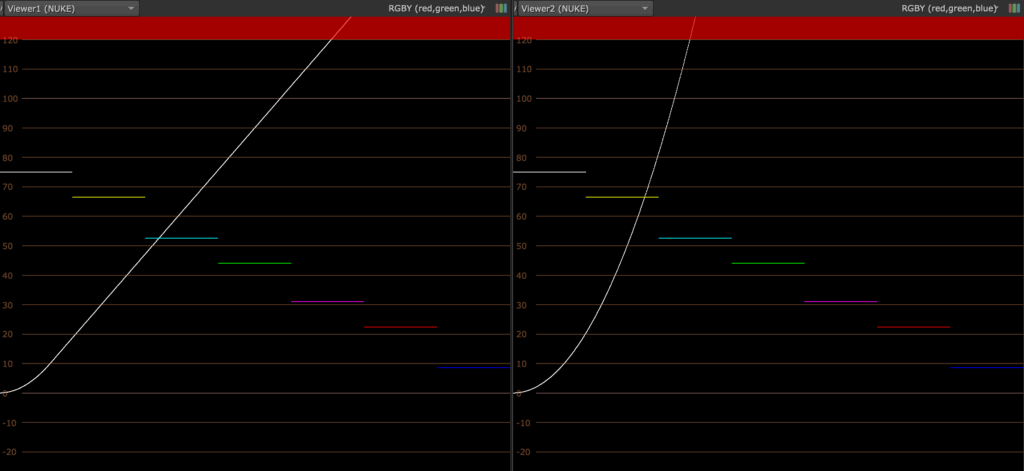
Task: Click the green trace segment in Viewer2 scope
Action: tap(768, 263)
